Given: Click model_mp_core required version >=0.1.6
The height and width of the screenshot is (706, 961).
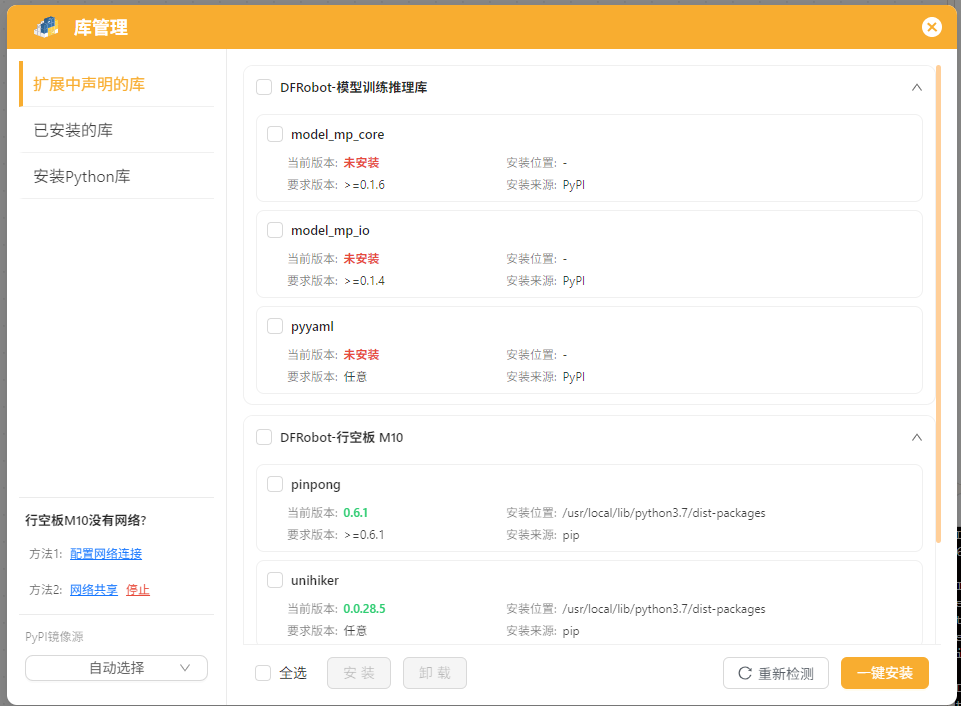Looking at the screenshot, I should tap(365, 184).
